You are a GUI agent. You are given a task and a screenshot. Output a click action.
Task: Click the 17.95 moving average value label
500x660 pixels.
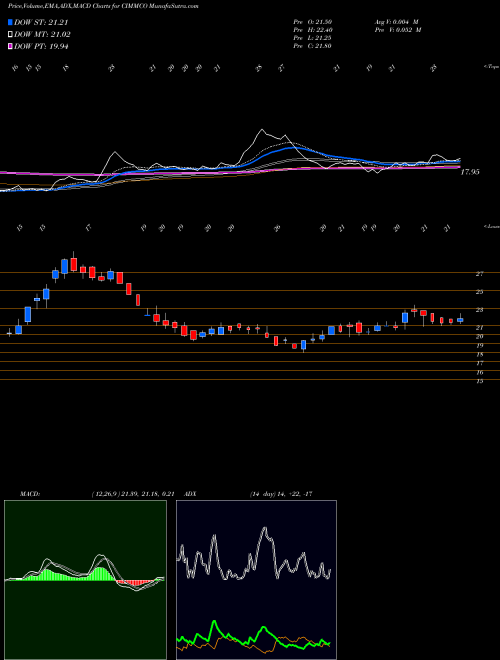pyautogui.click(x=471, y=172)
